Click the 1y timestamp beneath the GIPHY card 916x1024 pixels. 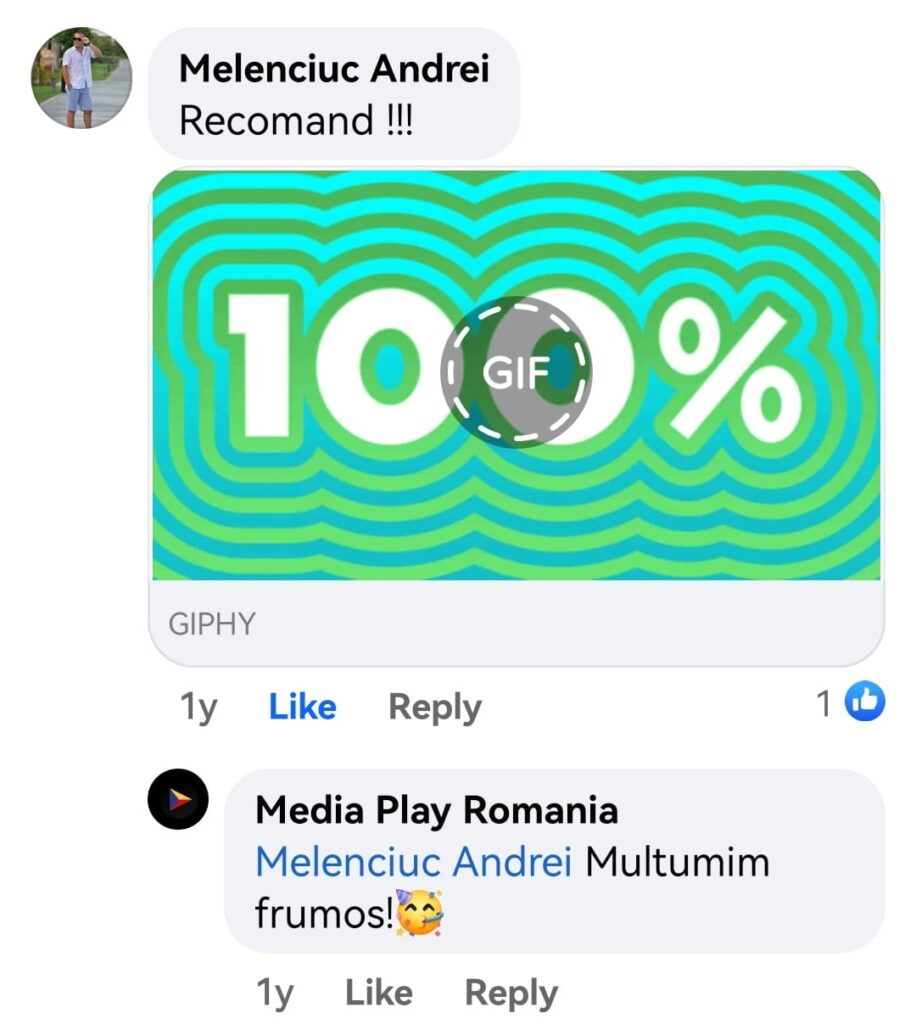point(198,707)
